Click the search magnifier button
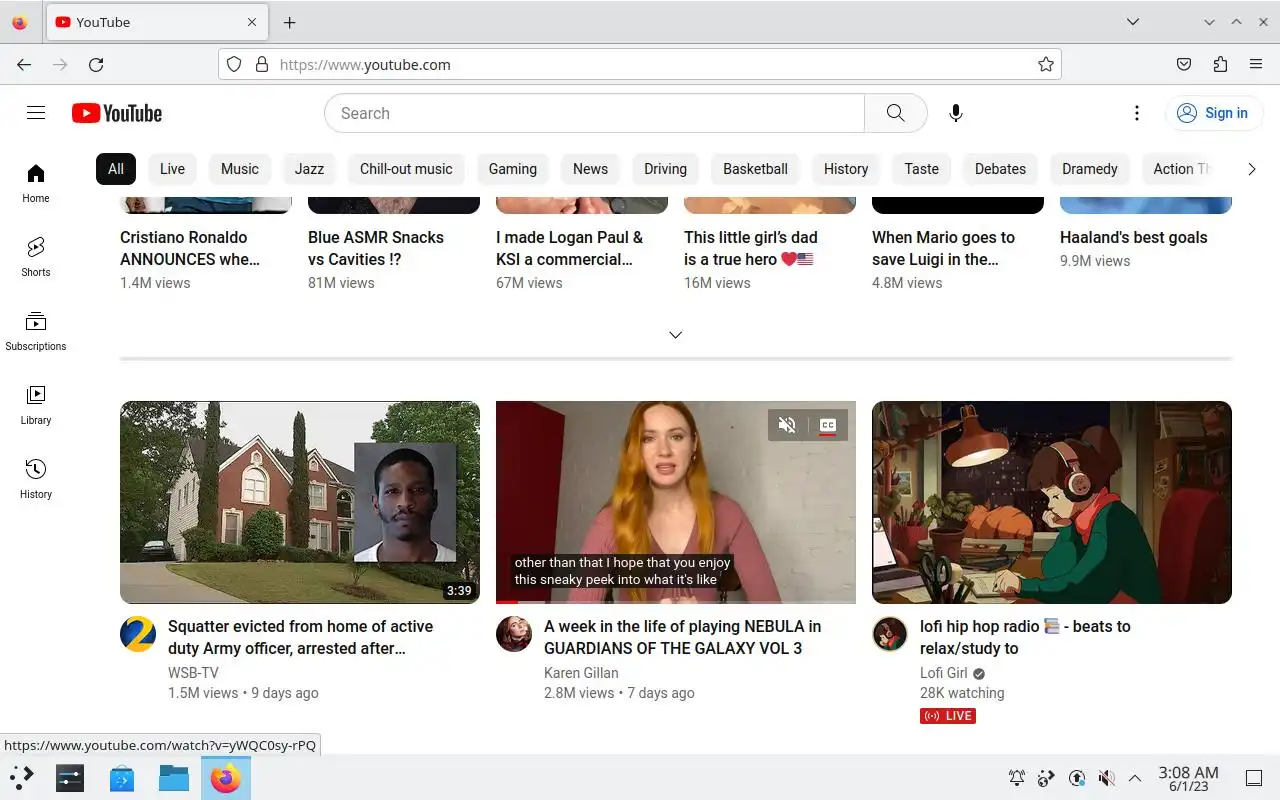This screenshot has width=1280, height=800. [895, 113]
